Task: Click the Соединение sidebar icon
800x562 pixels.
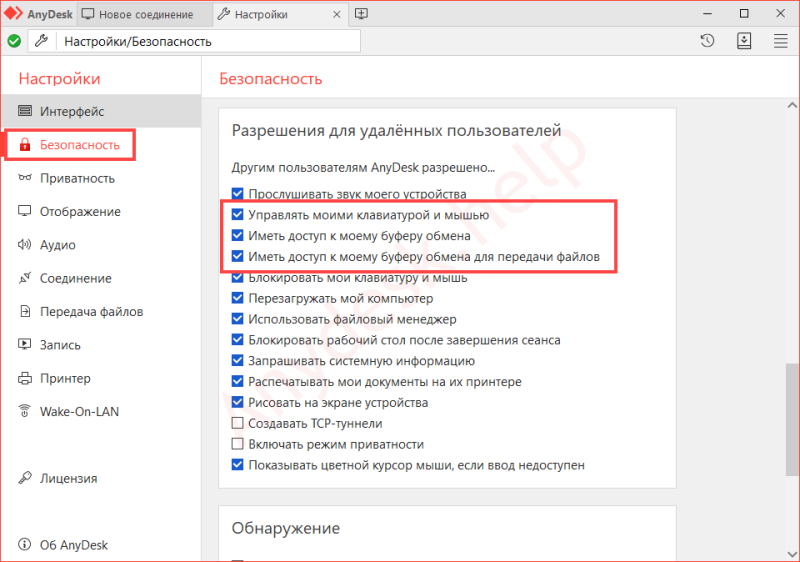Action: click(x=24, y=278)
